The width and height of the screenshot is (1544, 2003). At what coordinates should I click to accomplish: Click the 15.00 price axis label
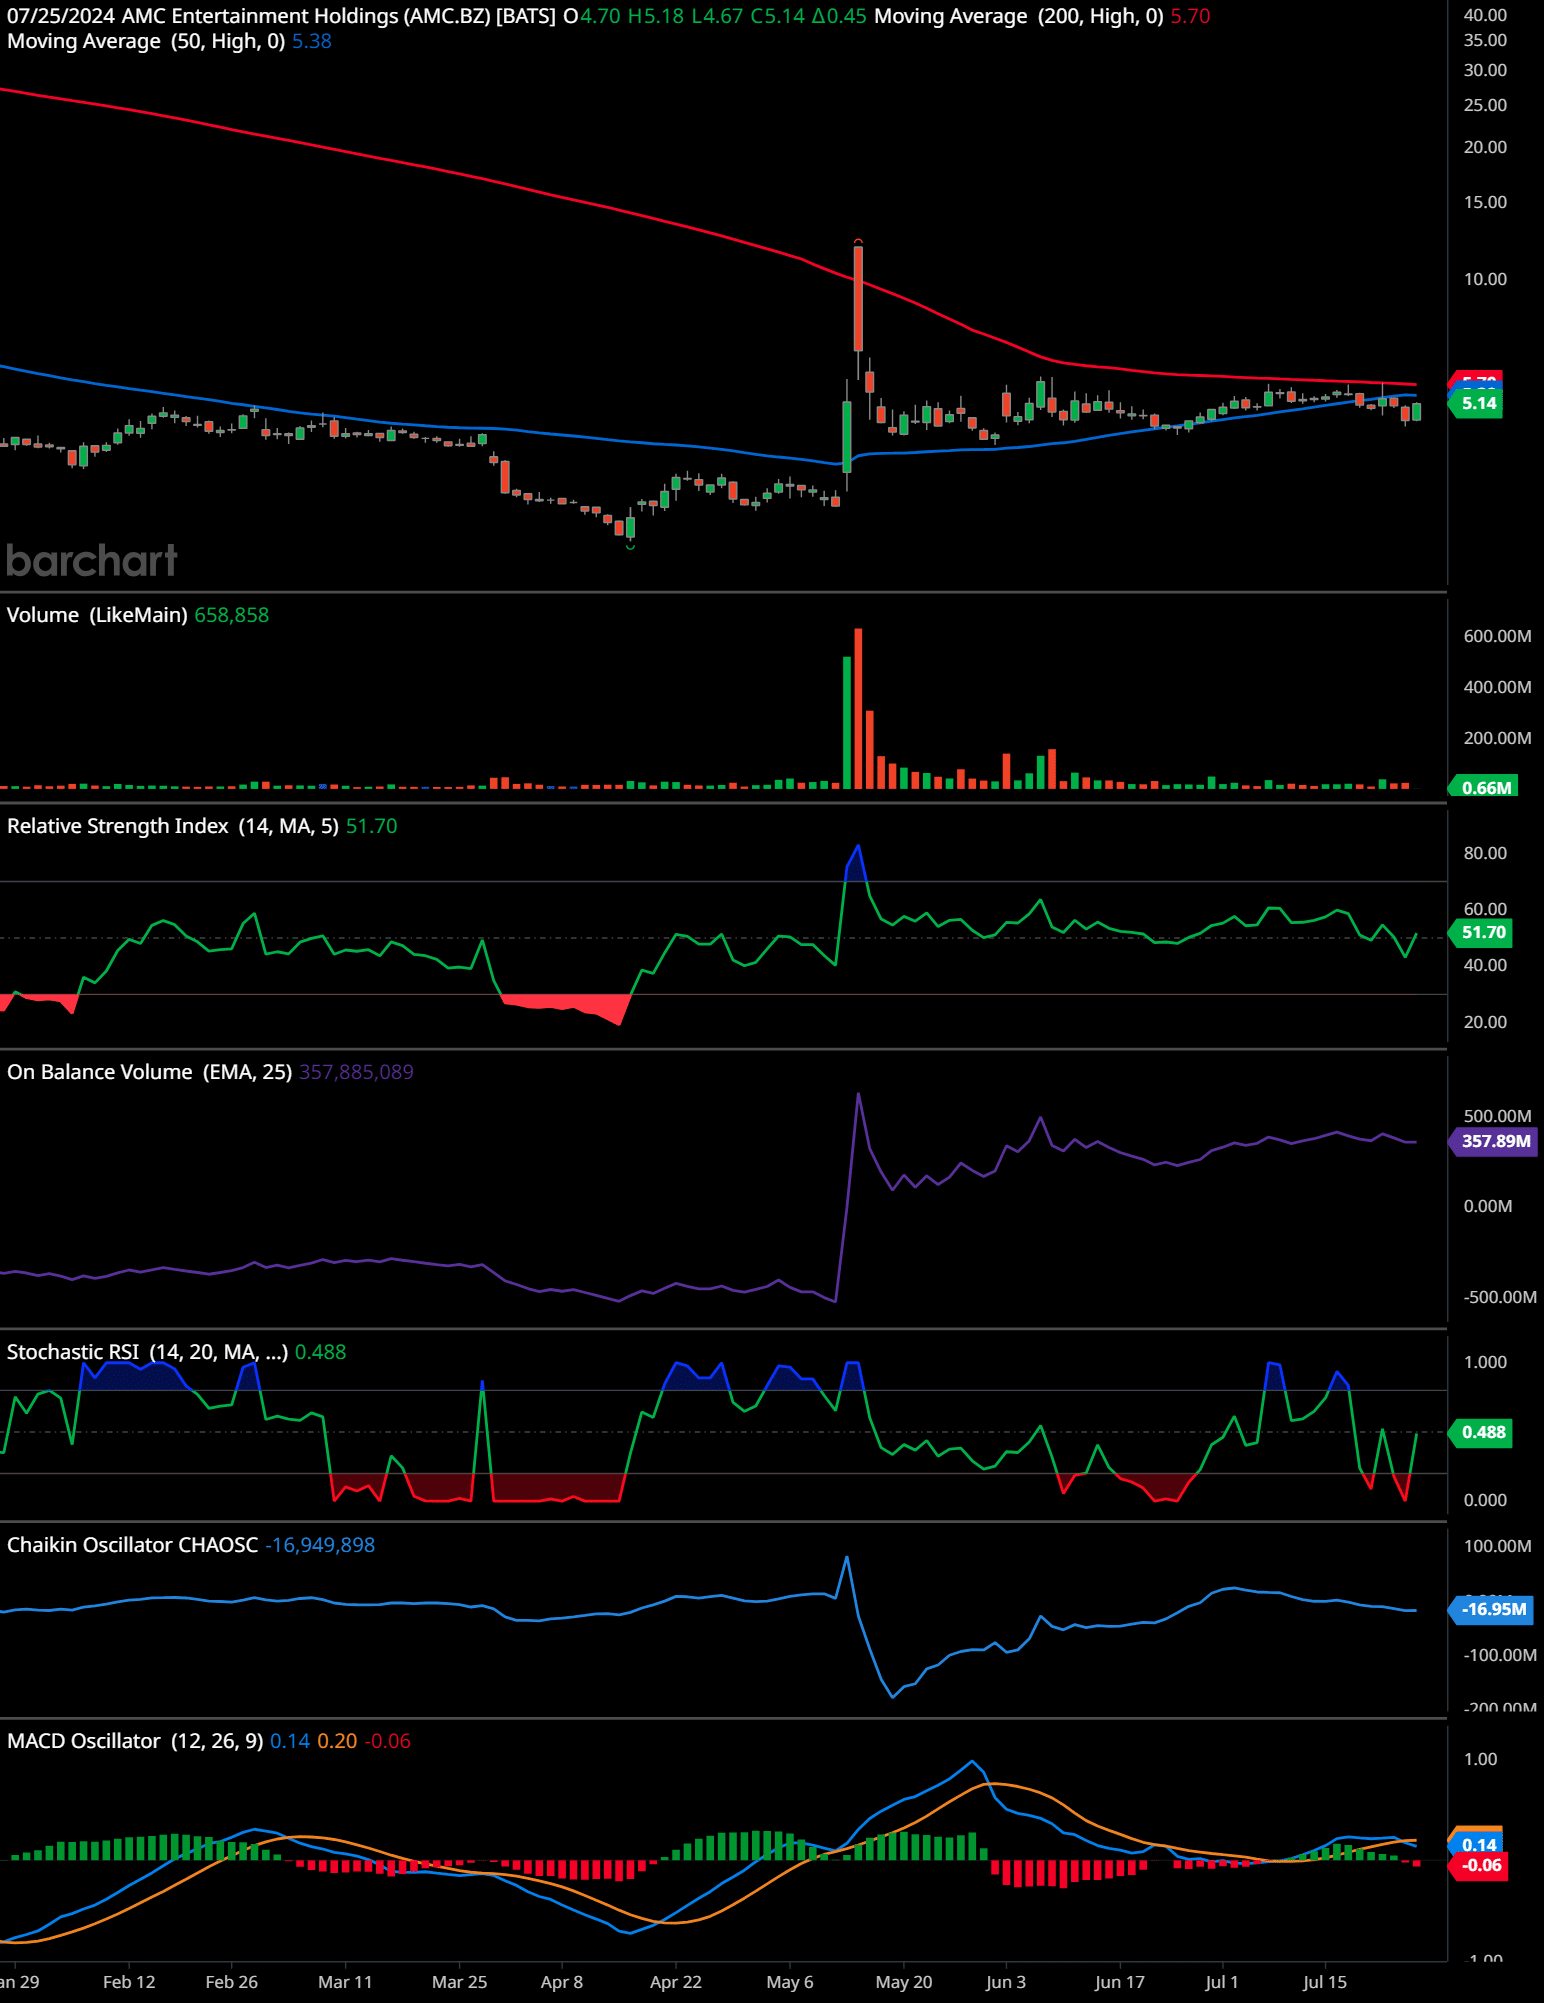1485,202
